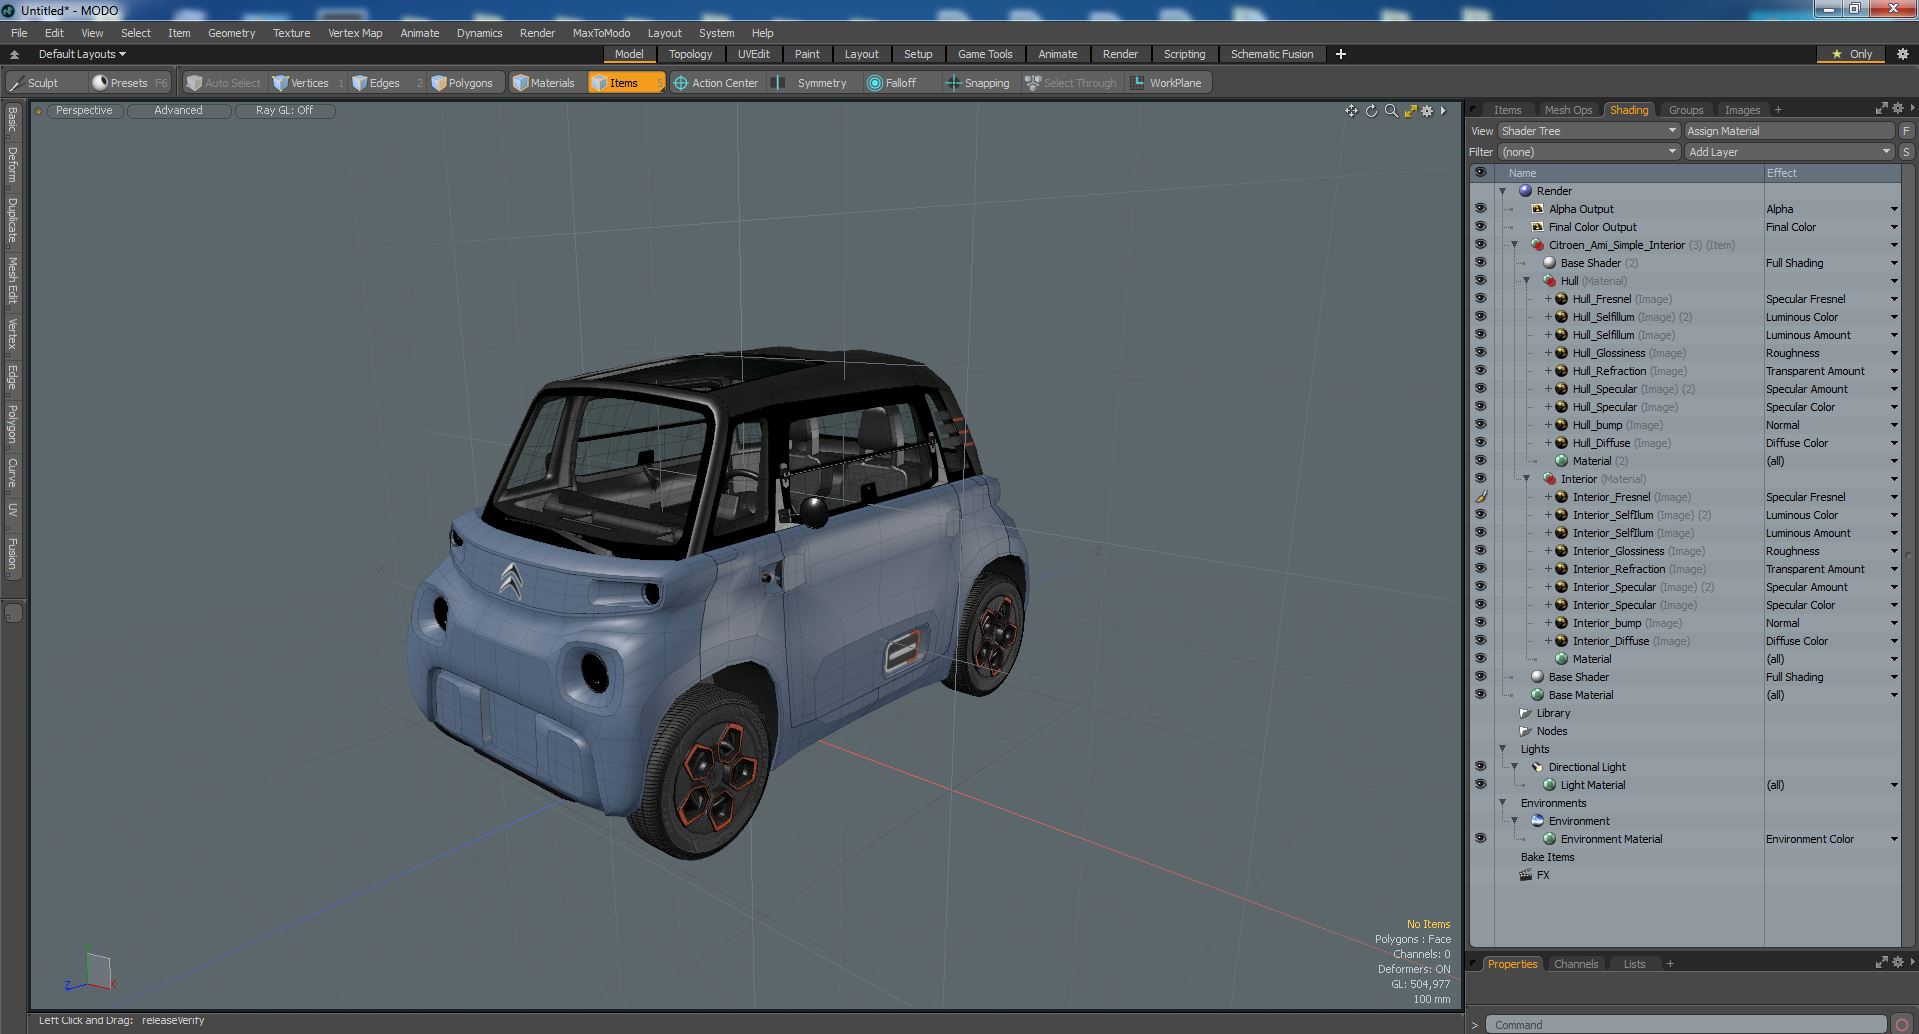Toggle visibility of Alpha Output
The image size is (1919, 1034).
pos(1480,209)
